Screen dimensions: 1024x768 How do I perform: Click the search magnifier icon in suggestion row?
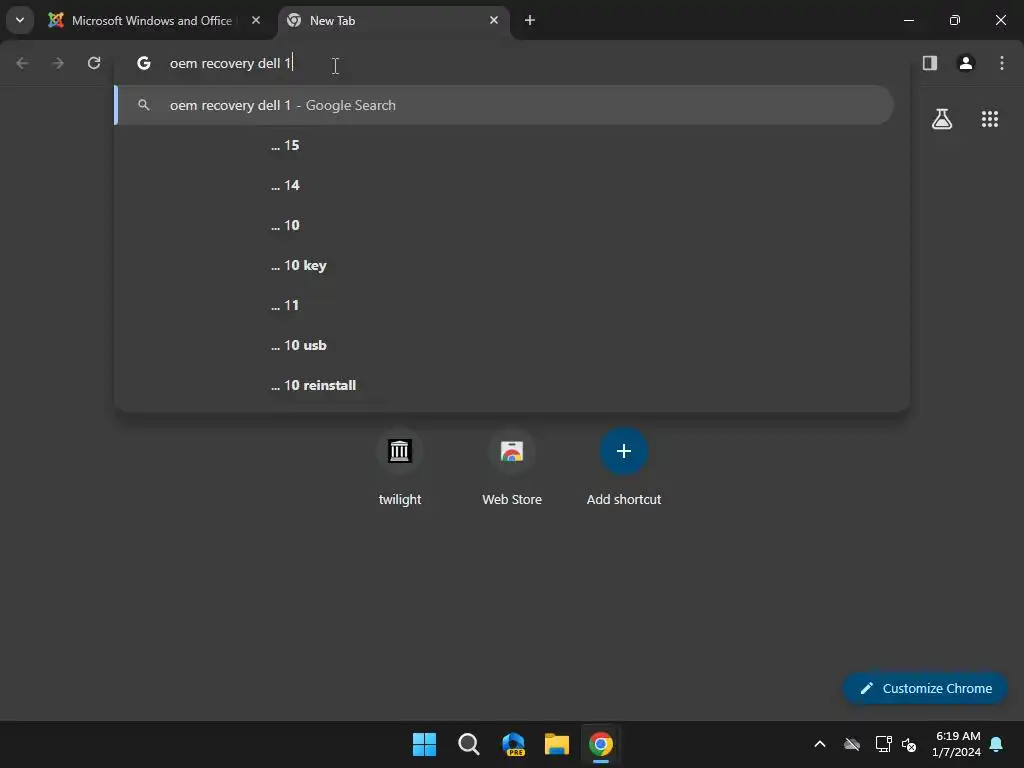(144, 105)
